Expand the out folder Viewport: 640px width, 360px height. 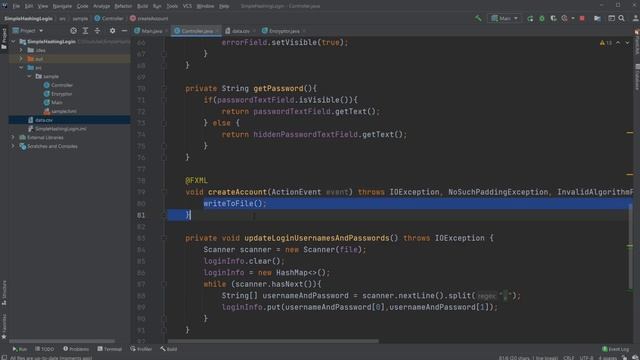21,59
